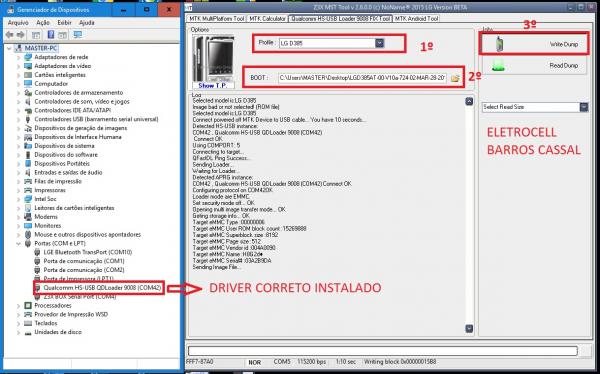Click the phone image above Show T.P.
This screenshot has height=374, width=600.
click(x=213, y=58)
